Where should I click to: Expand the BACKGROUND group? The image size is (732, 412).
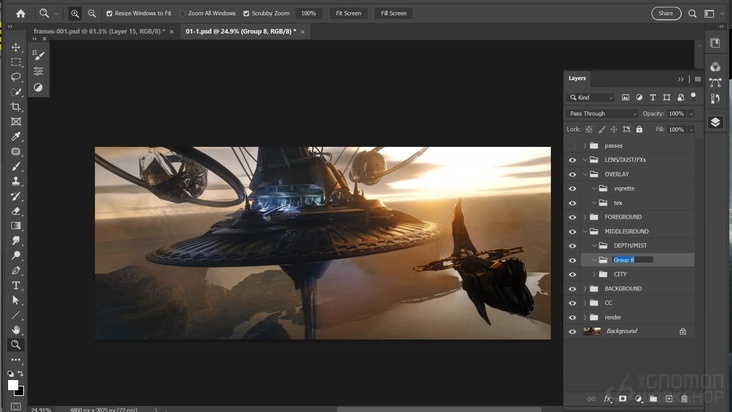coord(585,289)
